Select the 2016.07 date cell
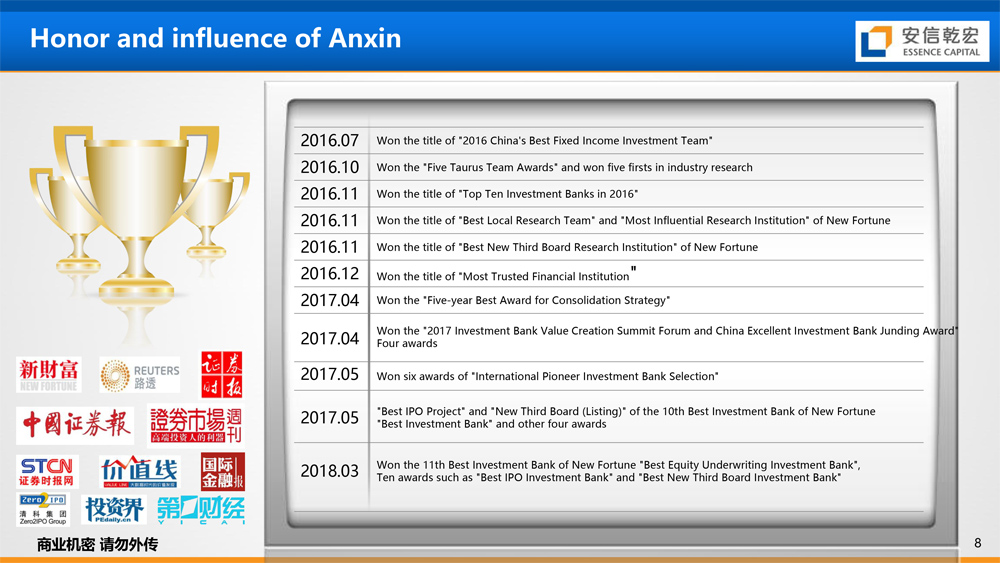 (x=329, y=141)
